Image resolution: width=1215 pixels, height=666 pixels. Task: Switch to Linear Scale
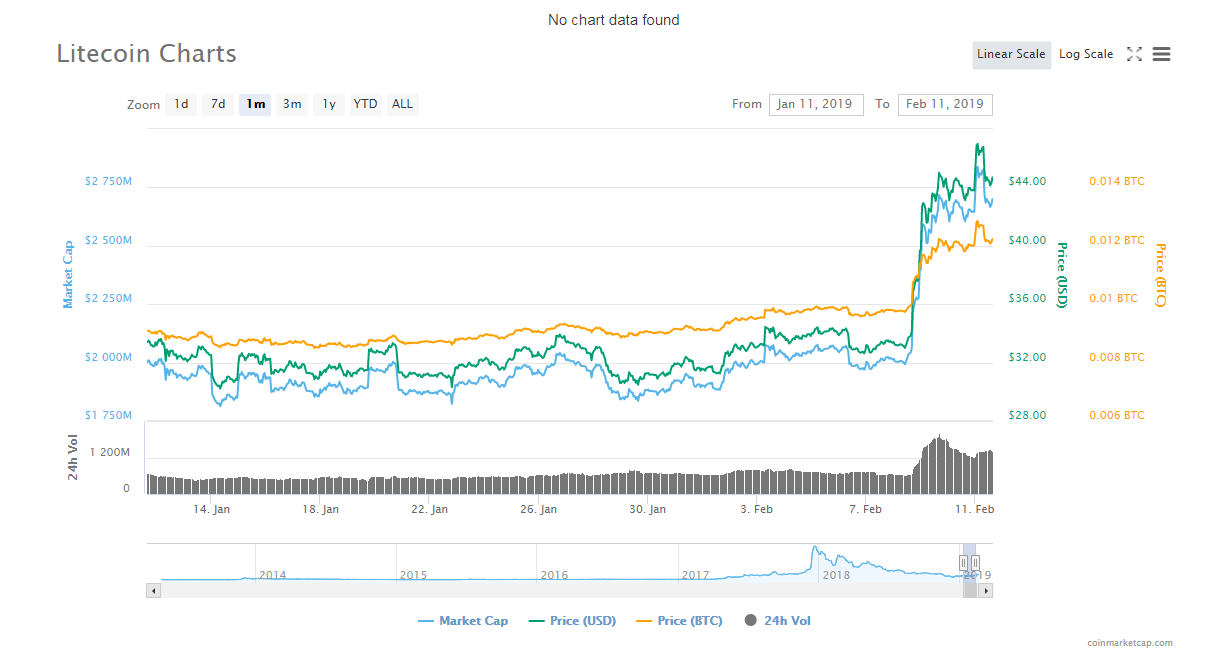[x=1011, y=54]
